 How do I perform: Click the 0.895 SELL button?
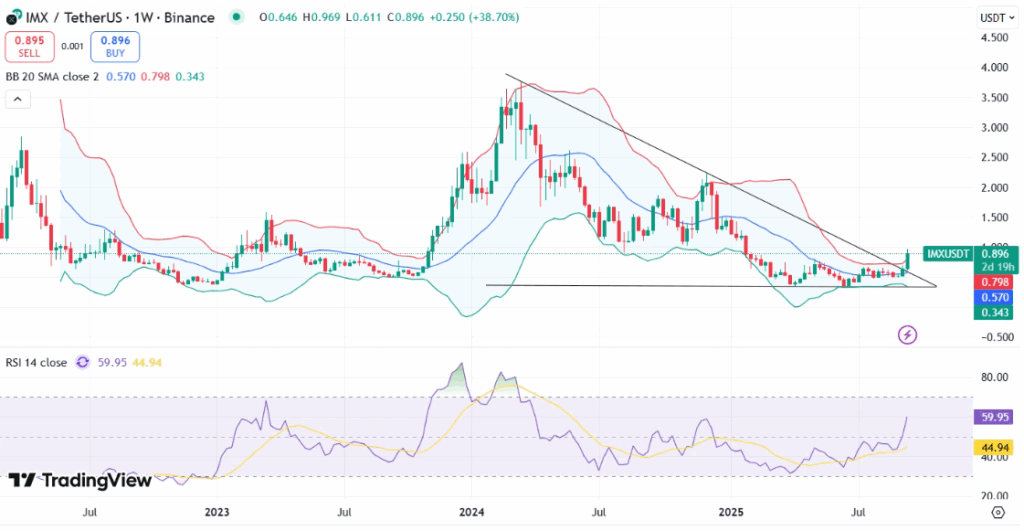[x=29, y=46]
